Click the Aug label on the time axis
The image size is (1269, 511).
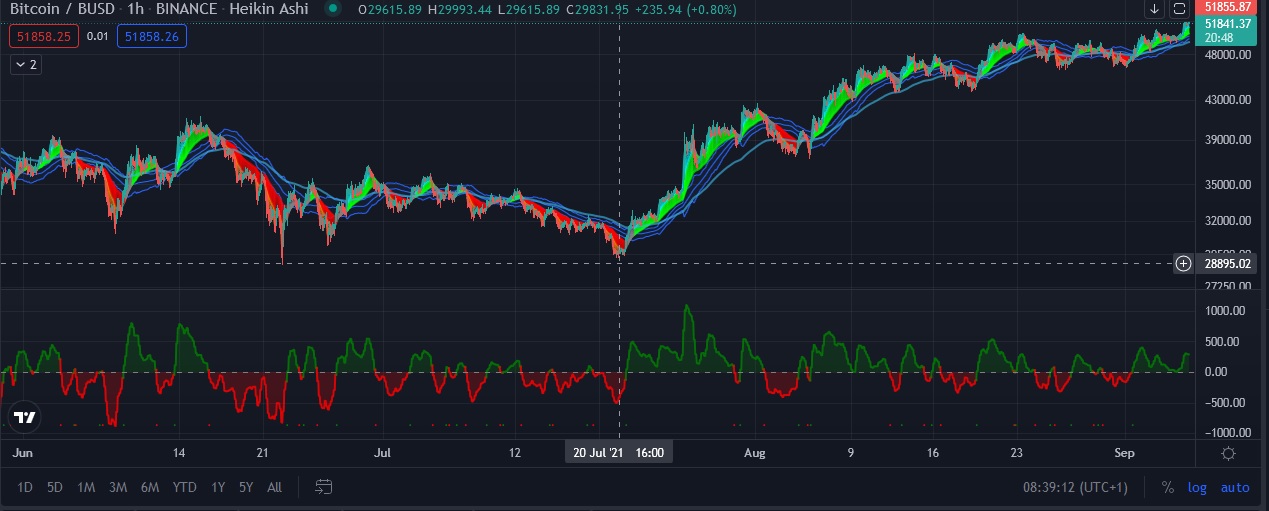[755, 453]
